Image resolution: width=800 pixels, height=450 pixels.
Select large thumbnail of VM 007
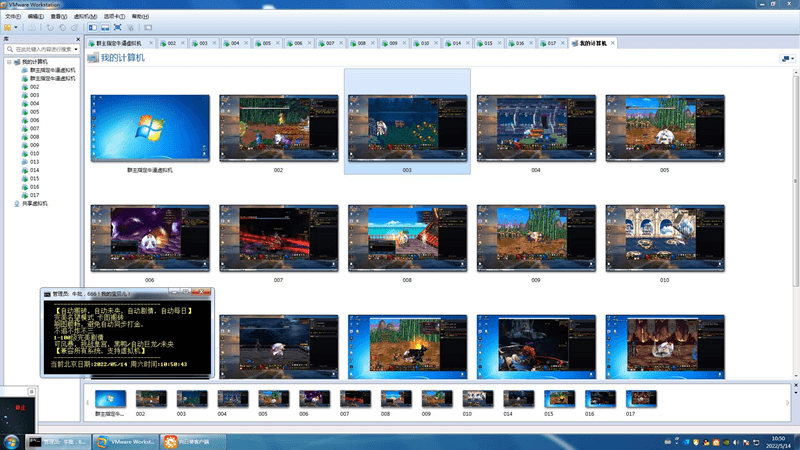click(x=279, y=238)
